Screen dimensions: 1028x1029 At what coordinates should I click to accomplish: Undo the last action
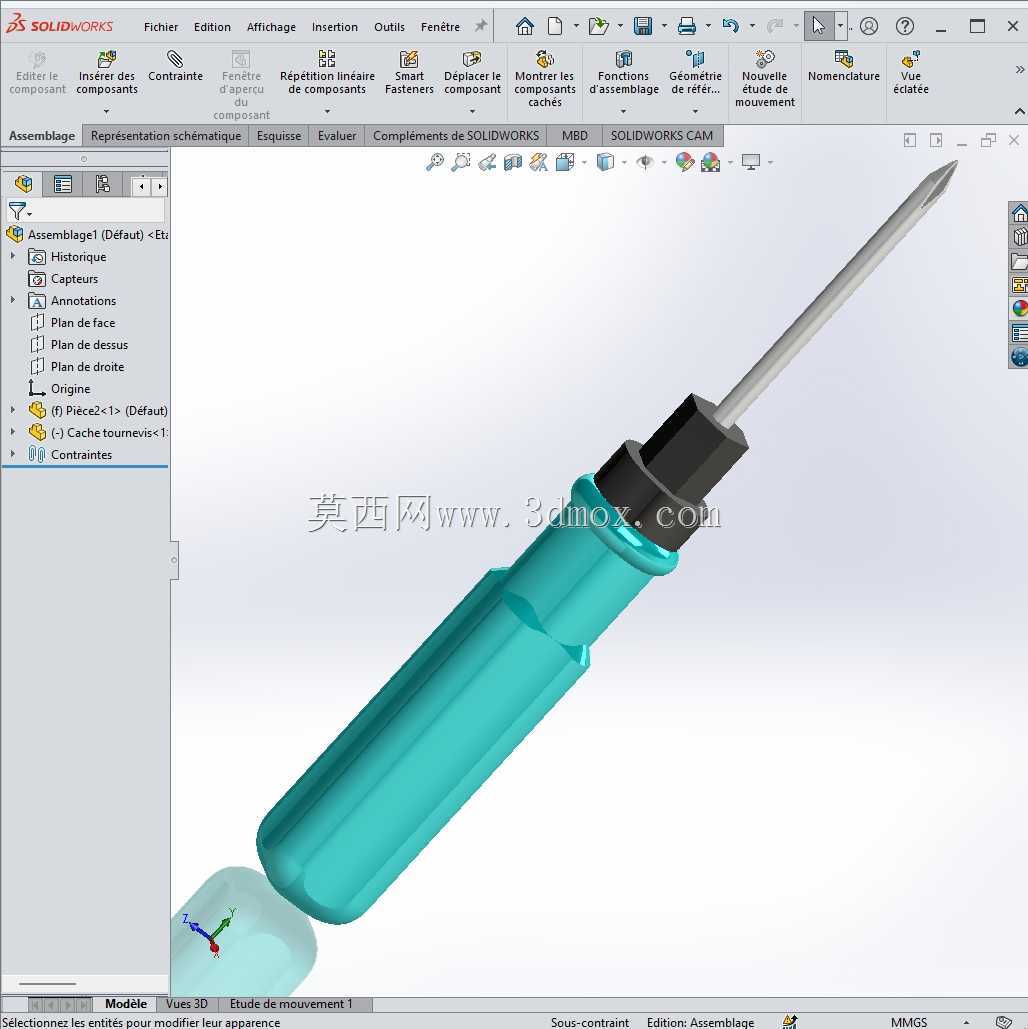click(731, 26)
